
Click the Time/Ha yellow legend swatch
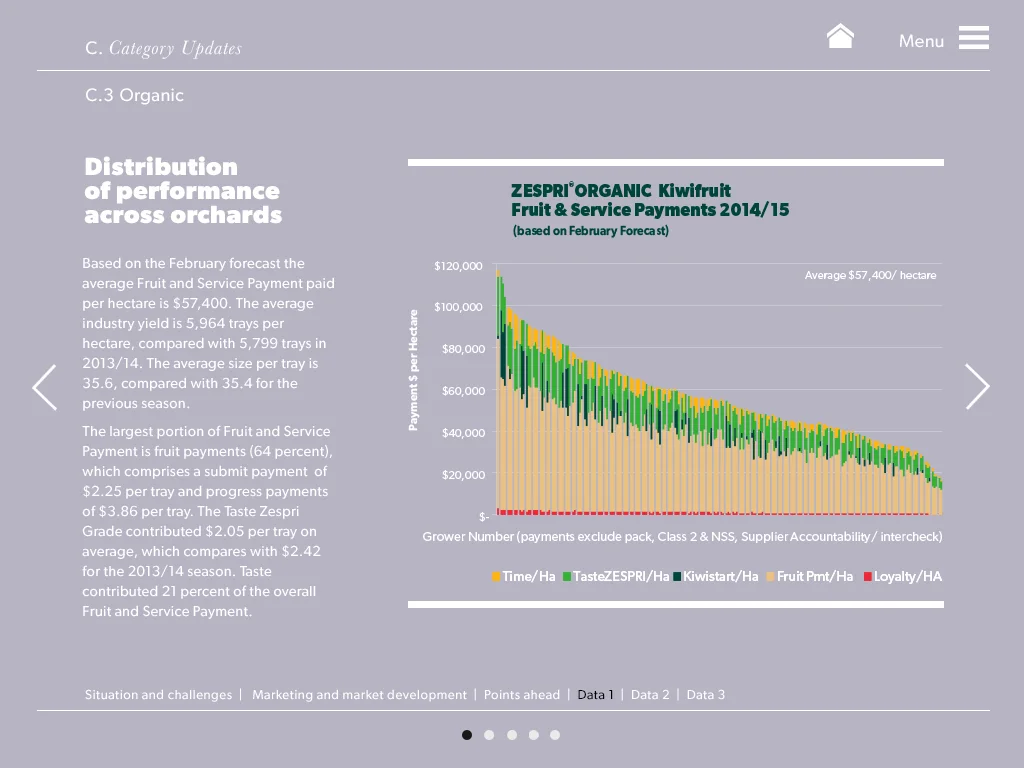[496, 577]
